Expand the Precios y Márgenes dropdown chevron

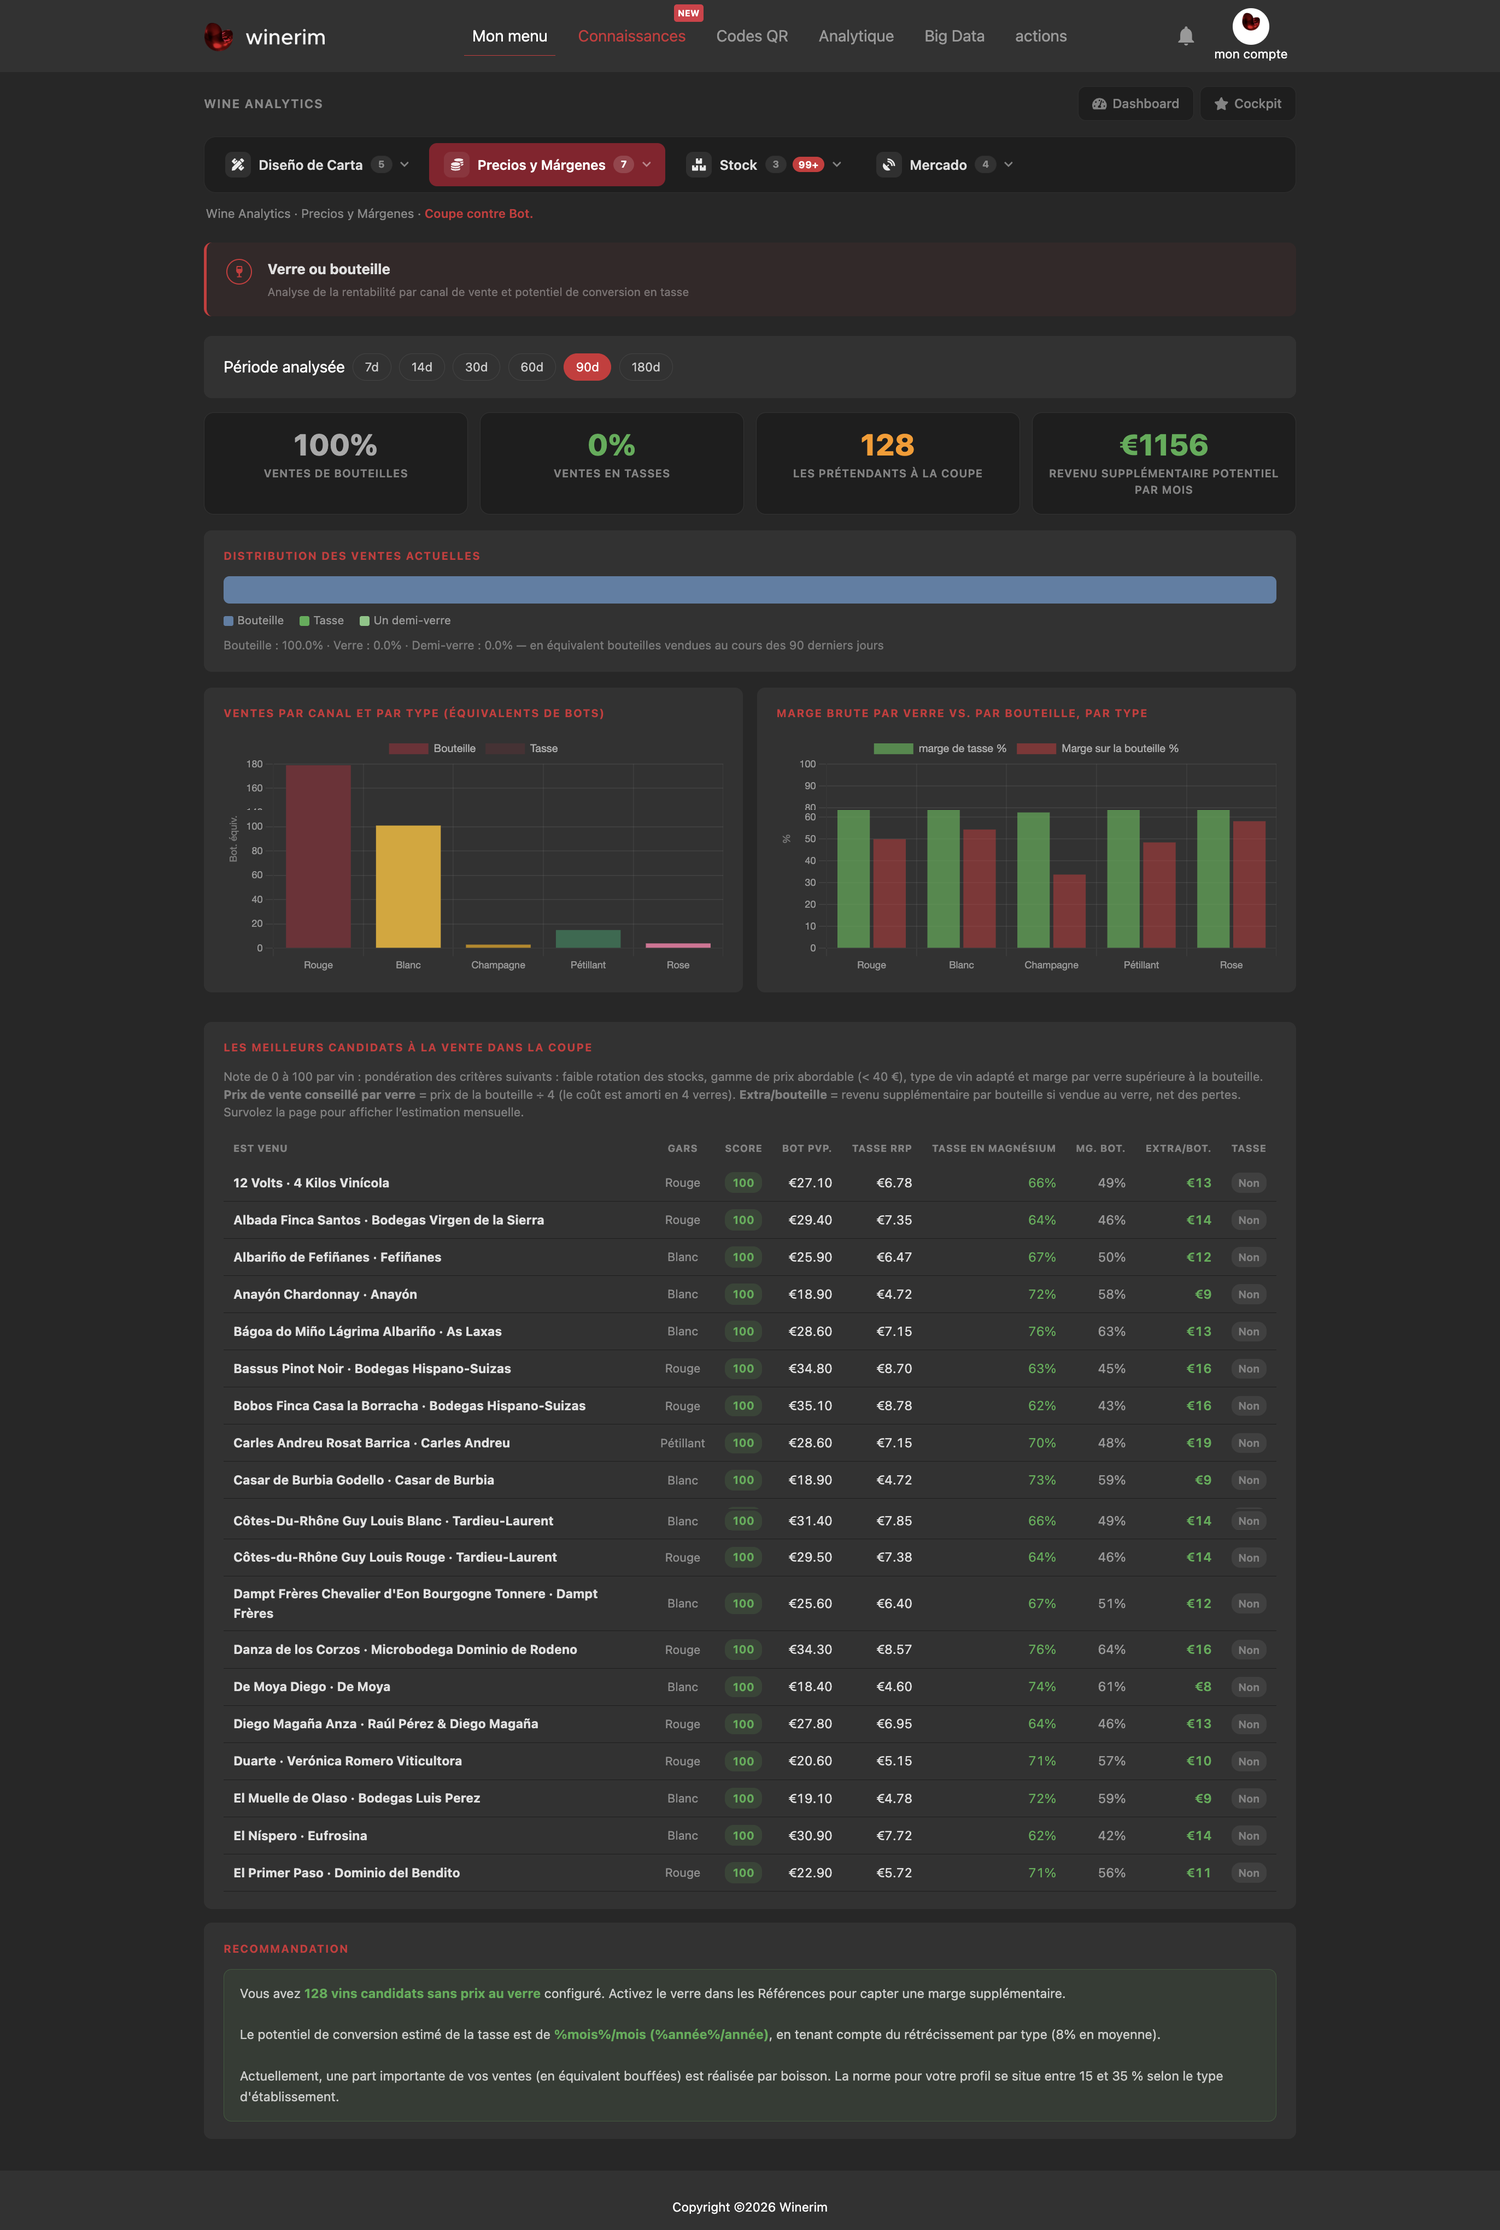[x=647, y=165]
